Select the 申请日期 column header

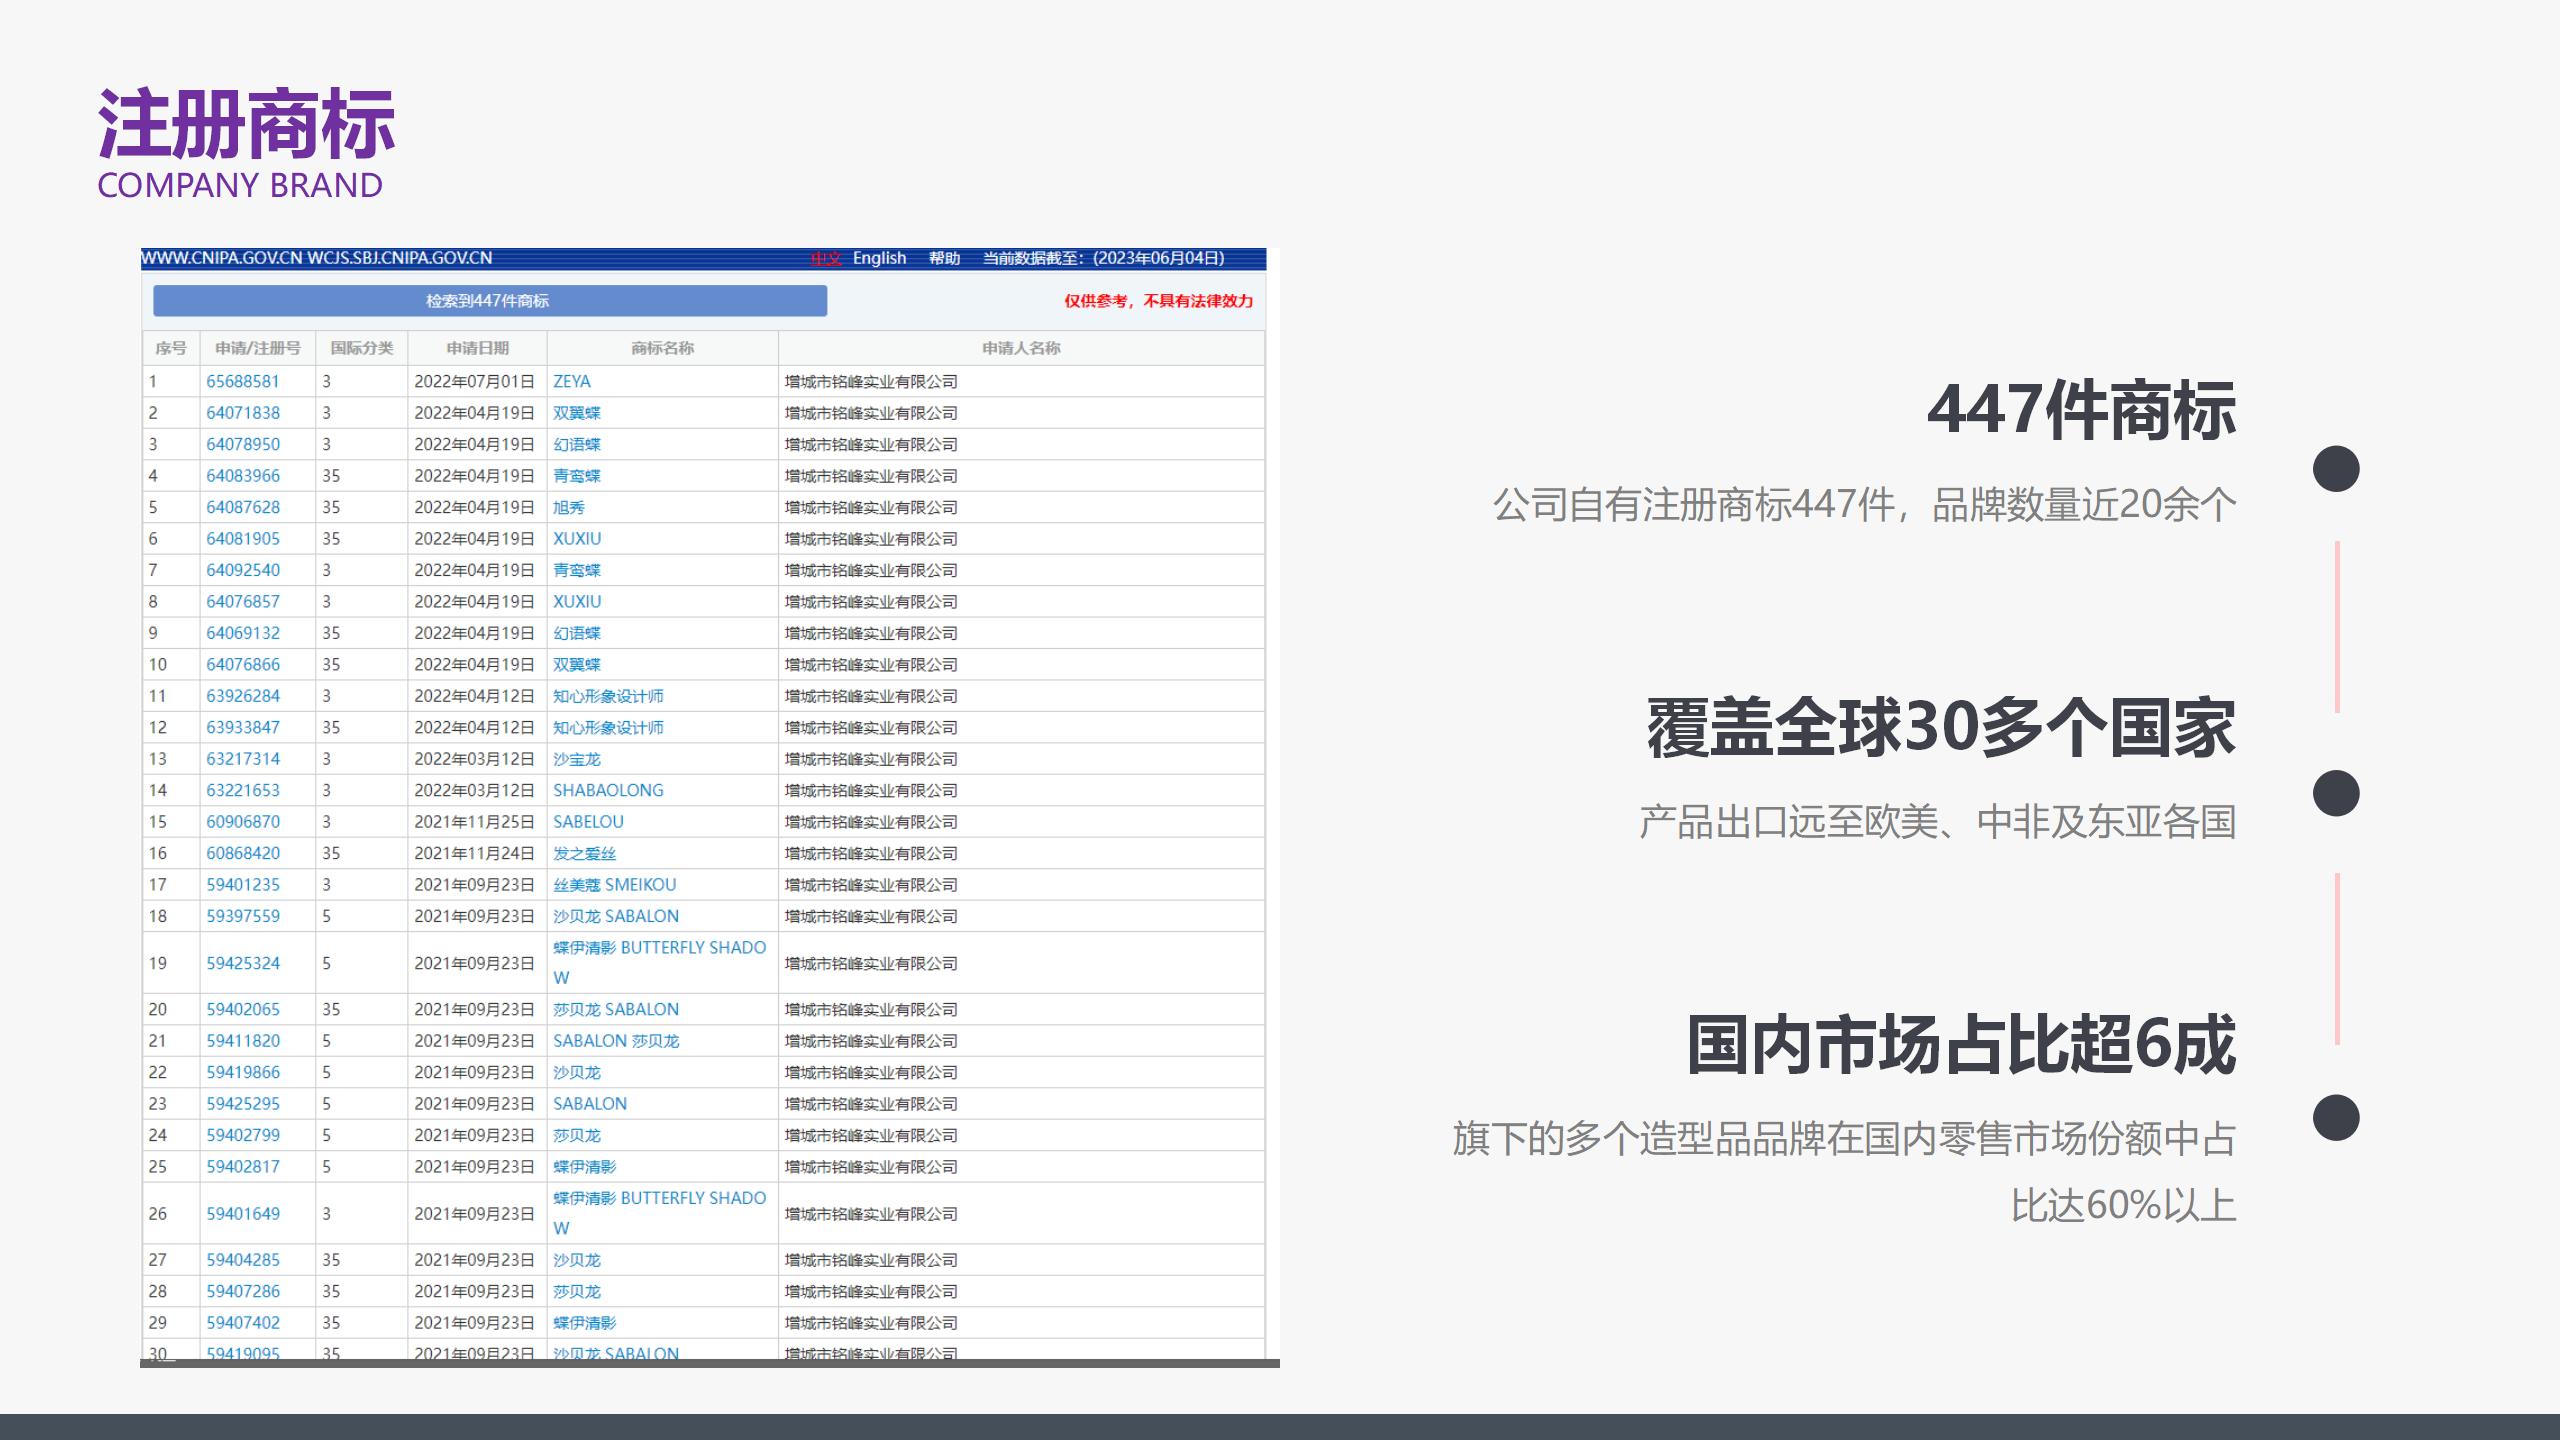477,348
